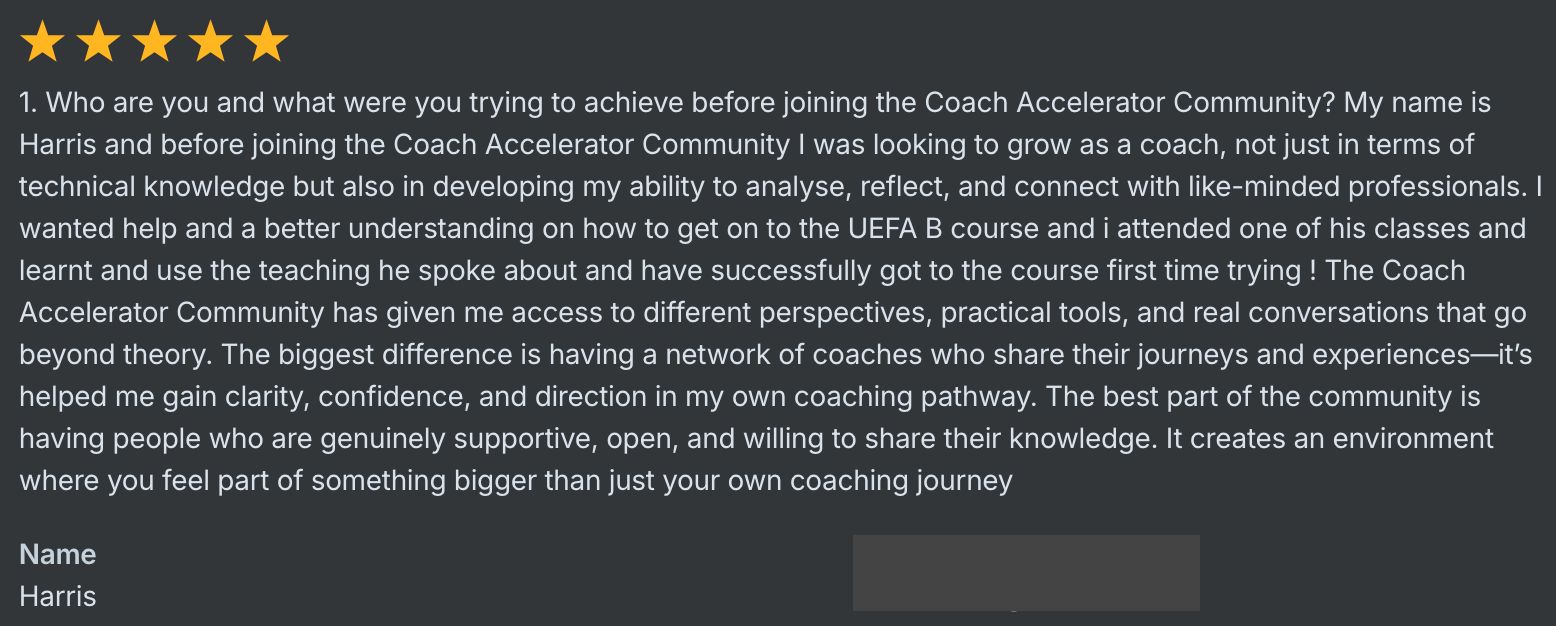Viewport: 1556px width, 626px height.
Task: Click the middle (third) rating star
Action: tap(154, 43)
